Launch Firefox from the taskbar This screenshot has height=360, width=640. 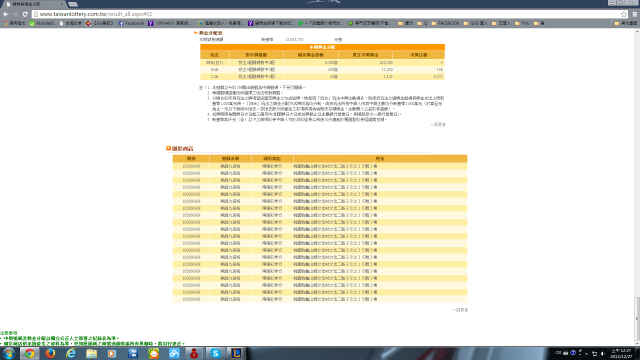[50, 353]
